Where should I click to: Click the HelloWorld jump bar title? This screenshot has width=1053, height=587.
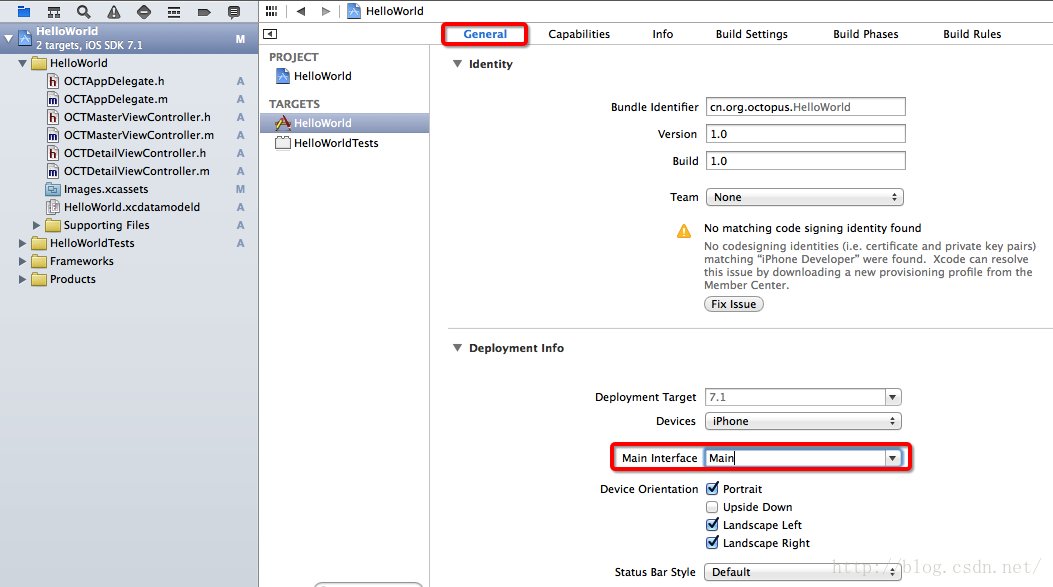394,11
